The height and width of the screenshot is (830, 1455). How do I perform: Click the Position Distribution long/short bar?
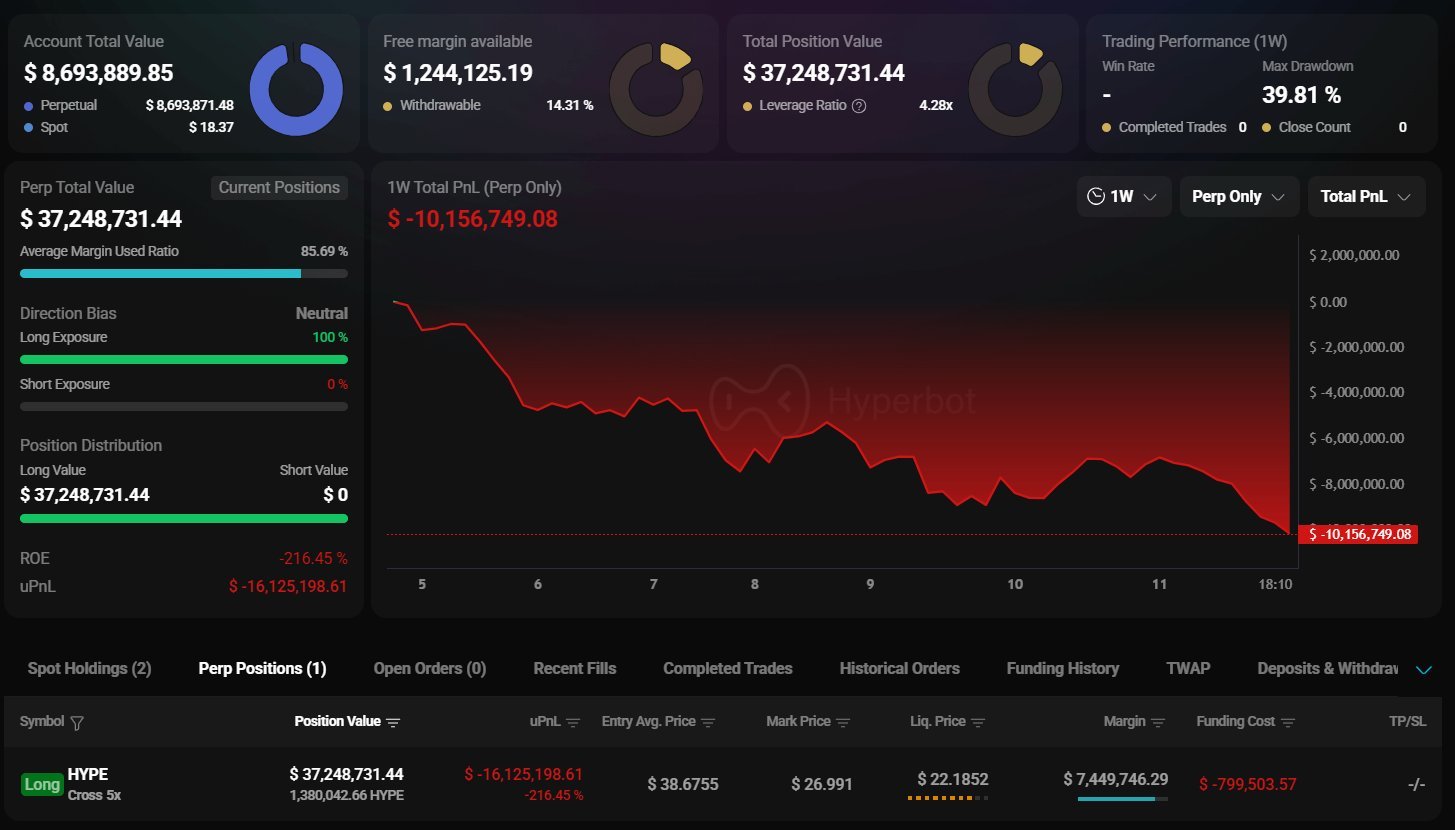[x=184, y=518]
